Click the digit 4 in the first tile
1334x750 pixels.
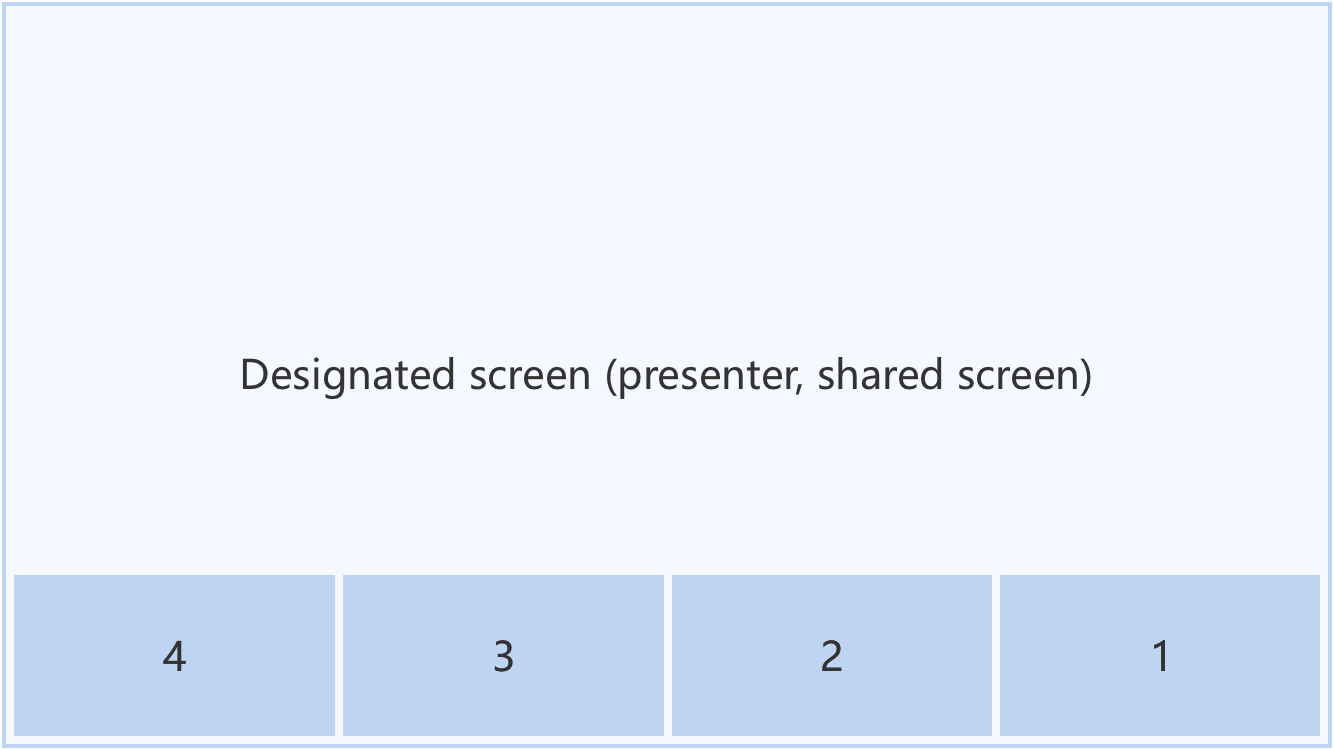(174, 657)
